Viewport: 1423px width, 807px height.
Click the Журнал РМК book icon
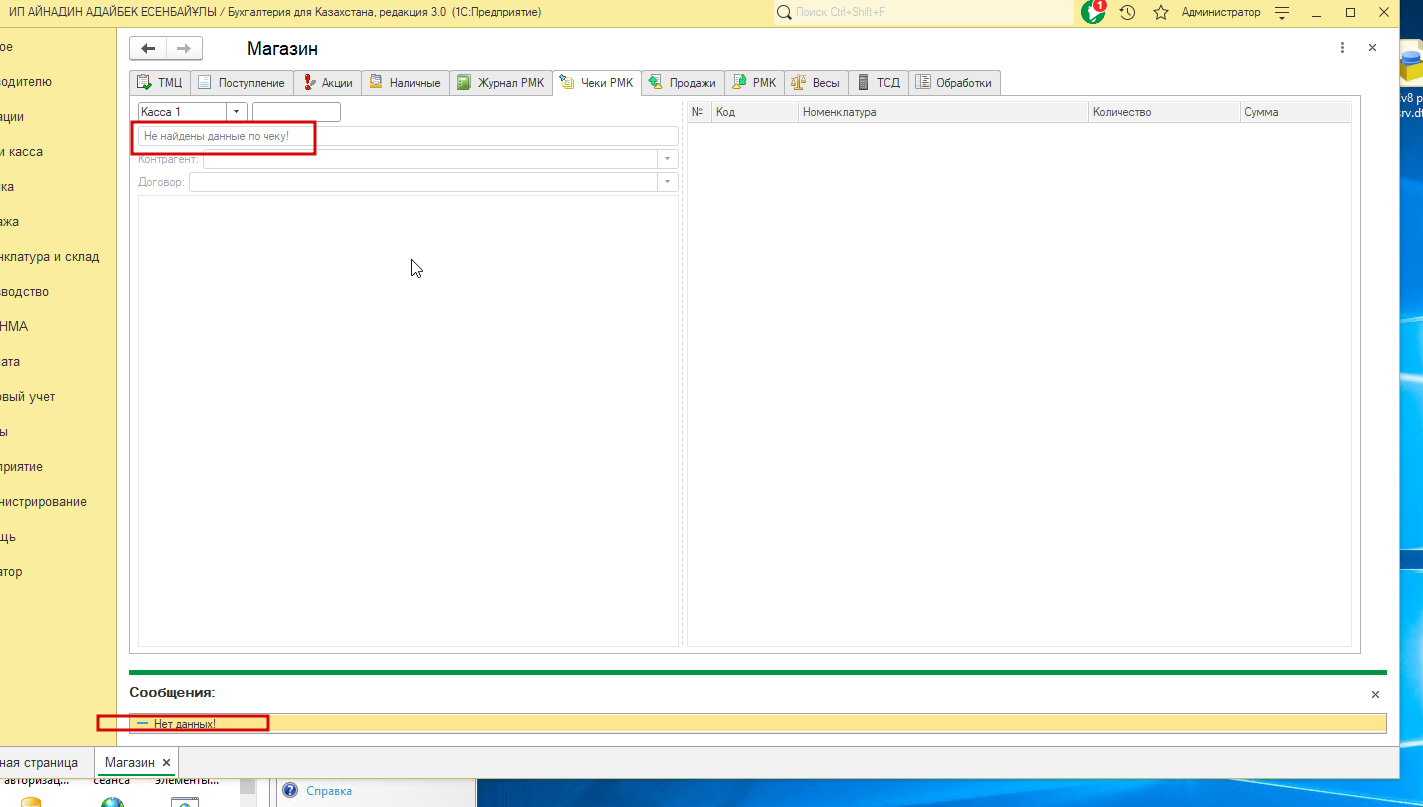(x=464, y=83)
